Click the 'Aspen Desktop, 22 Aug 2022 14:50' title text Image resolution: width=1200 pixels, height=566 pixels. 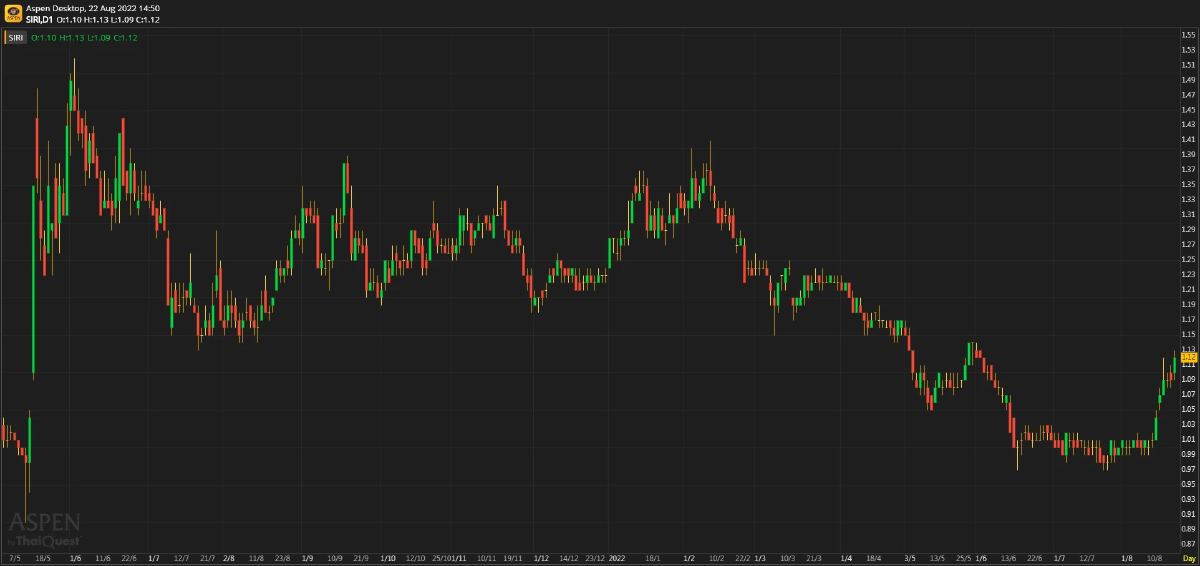coord(92,8)
